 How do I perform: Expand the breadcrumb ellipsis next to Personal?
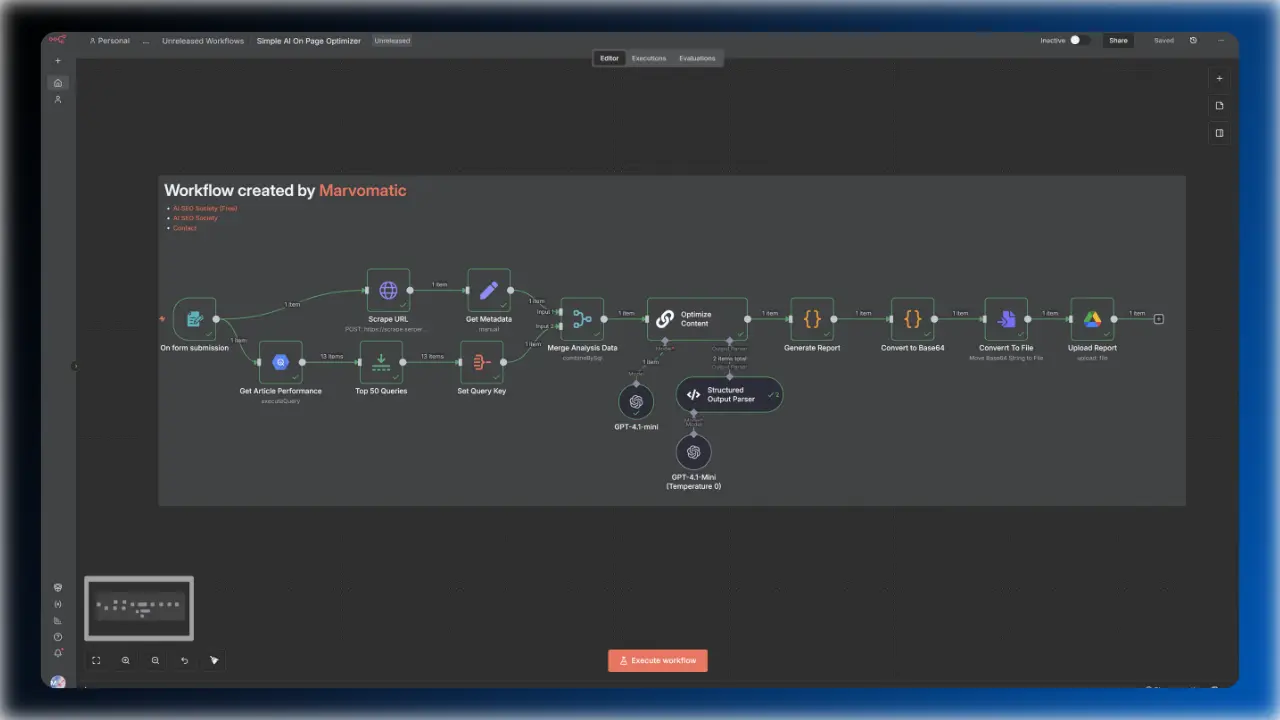[145, 40]
